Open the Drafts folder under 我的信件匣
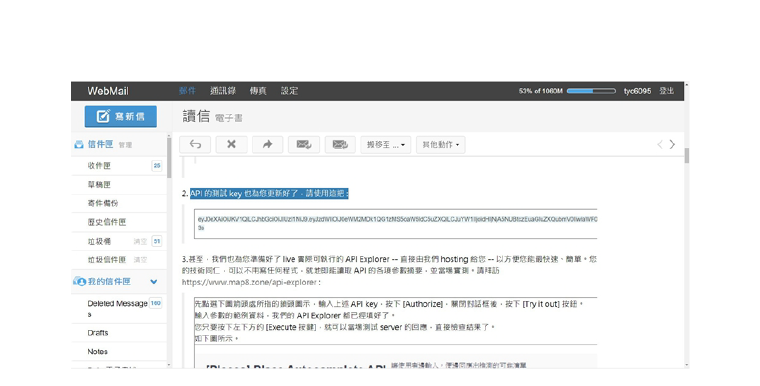Image resolution: width=760 pixels, height=386 pixels. pyautogui.click(x=98, y=333)
